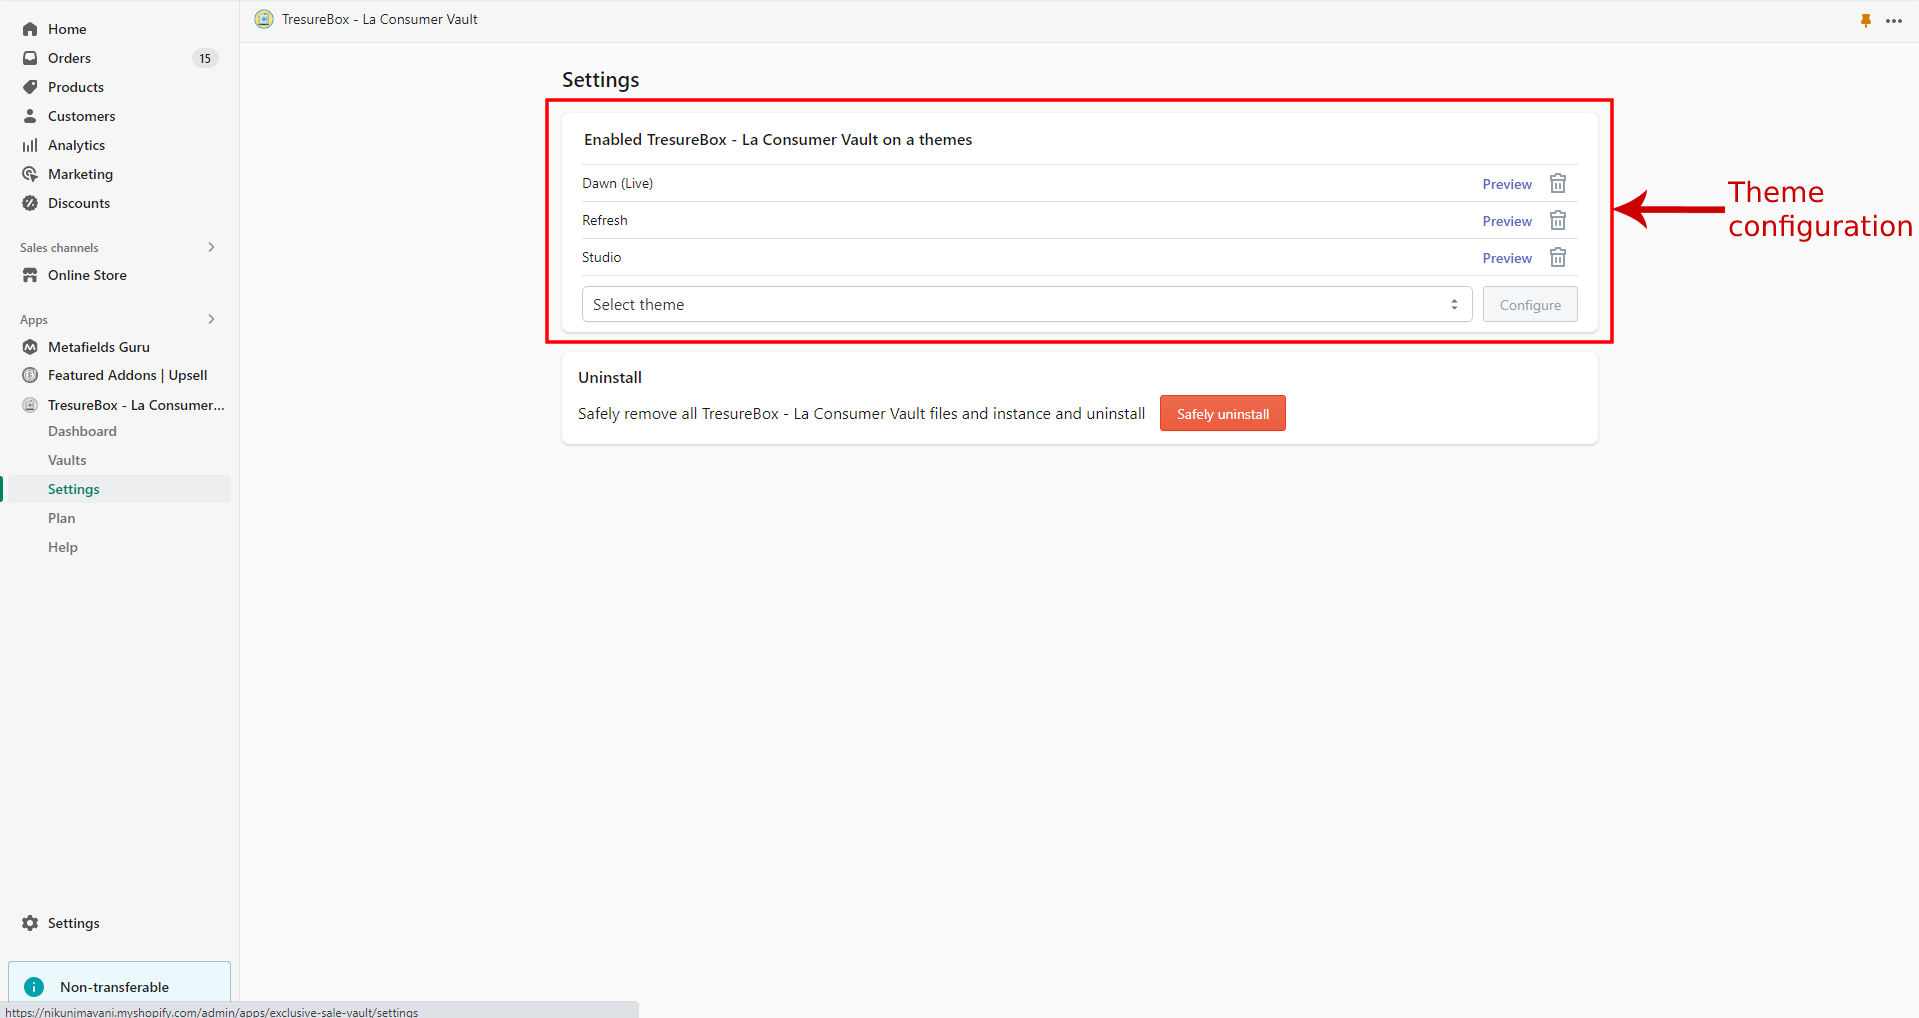Click the Featured Addons app icon
The width and height of the screenshot is (1919, 1018).
pos(30,375)
